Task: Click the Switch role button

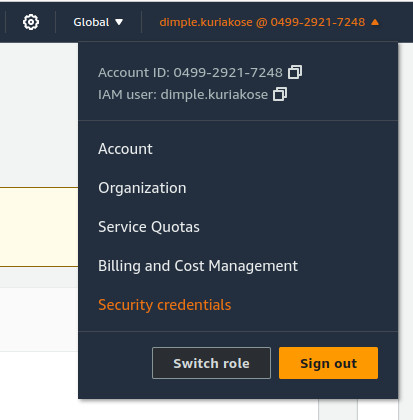Action: click(x=211, y=363)
